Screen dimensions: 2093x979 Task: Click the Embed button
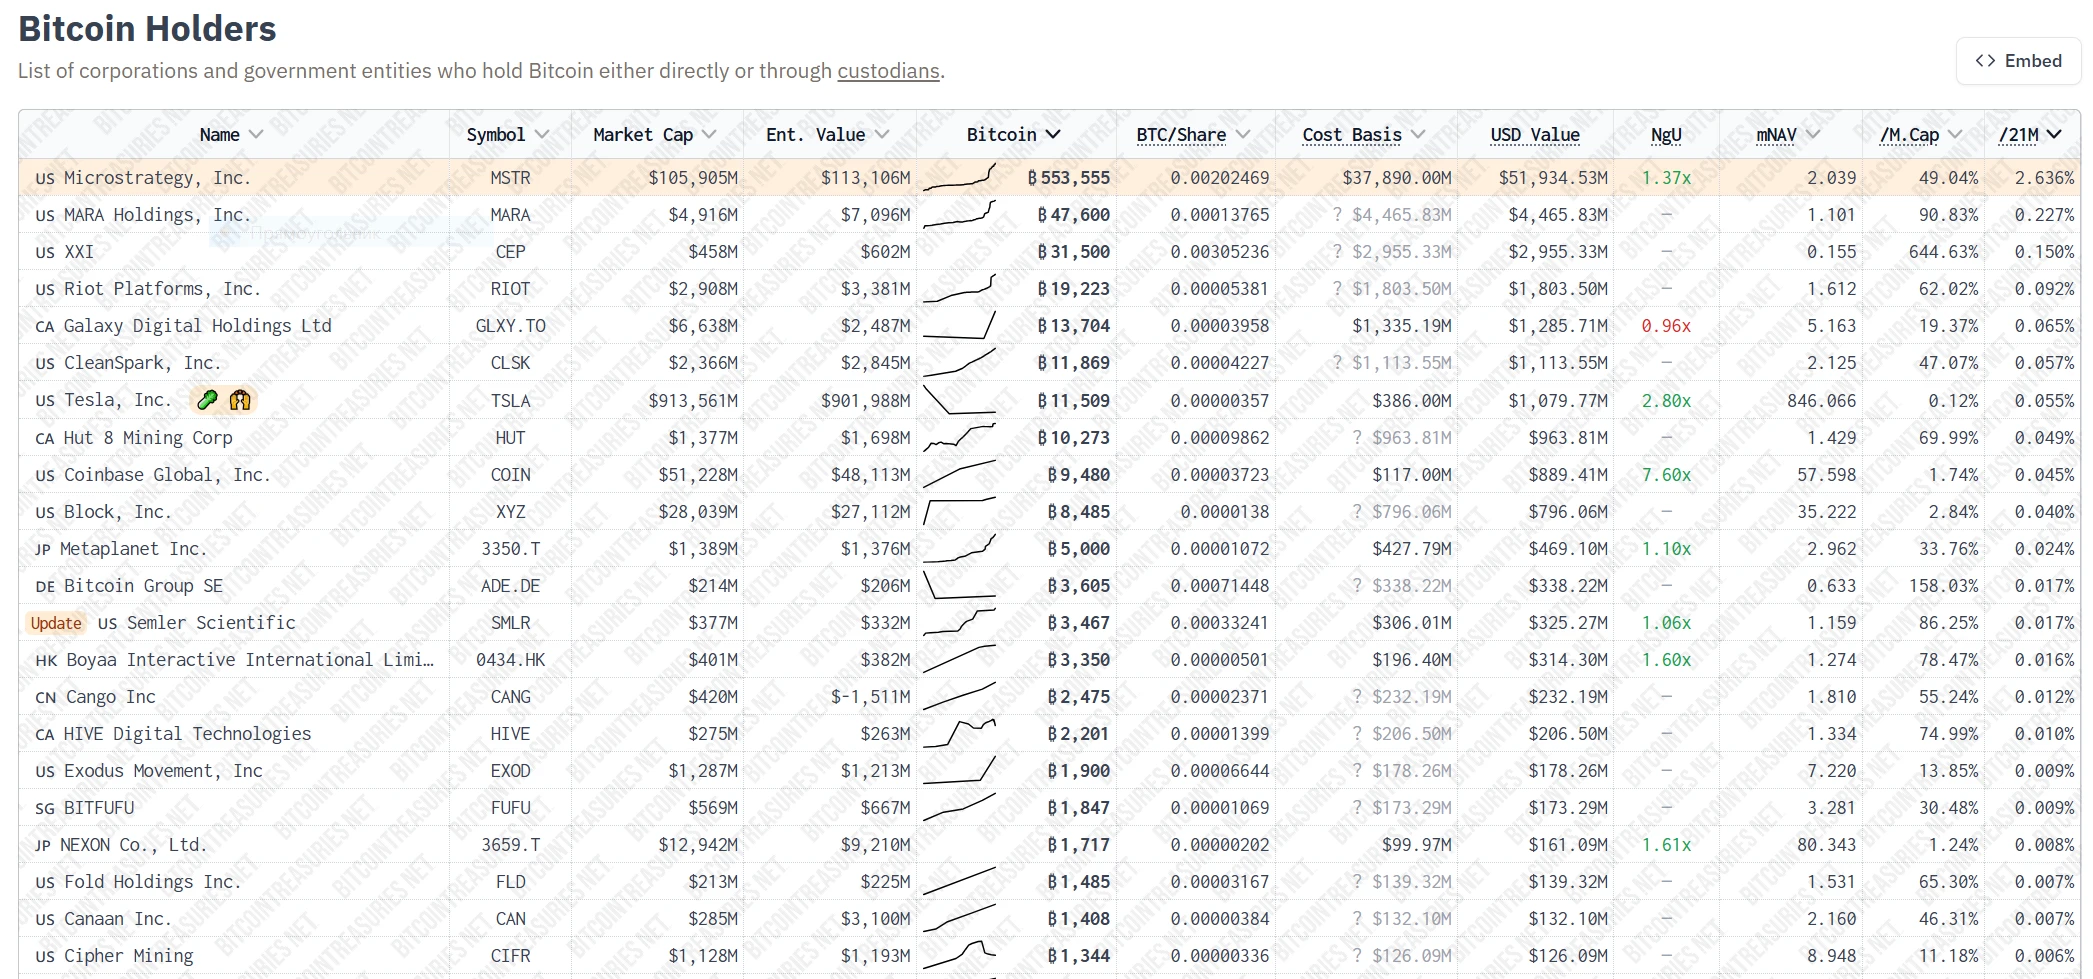click(2018, 61)
